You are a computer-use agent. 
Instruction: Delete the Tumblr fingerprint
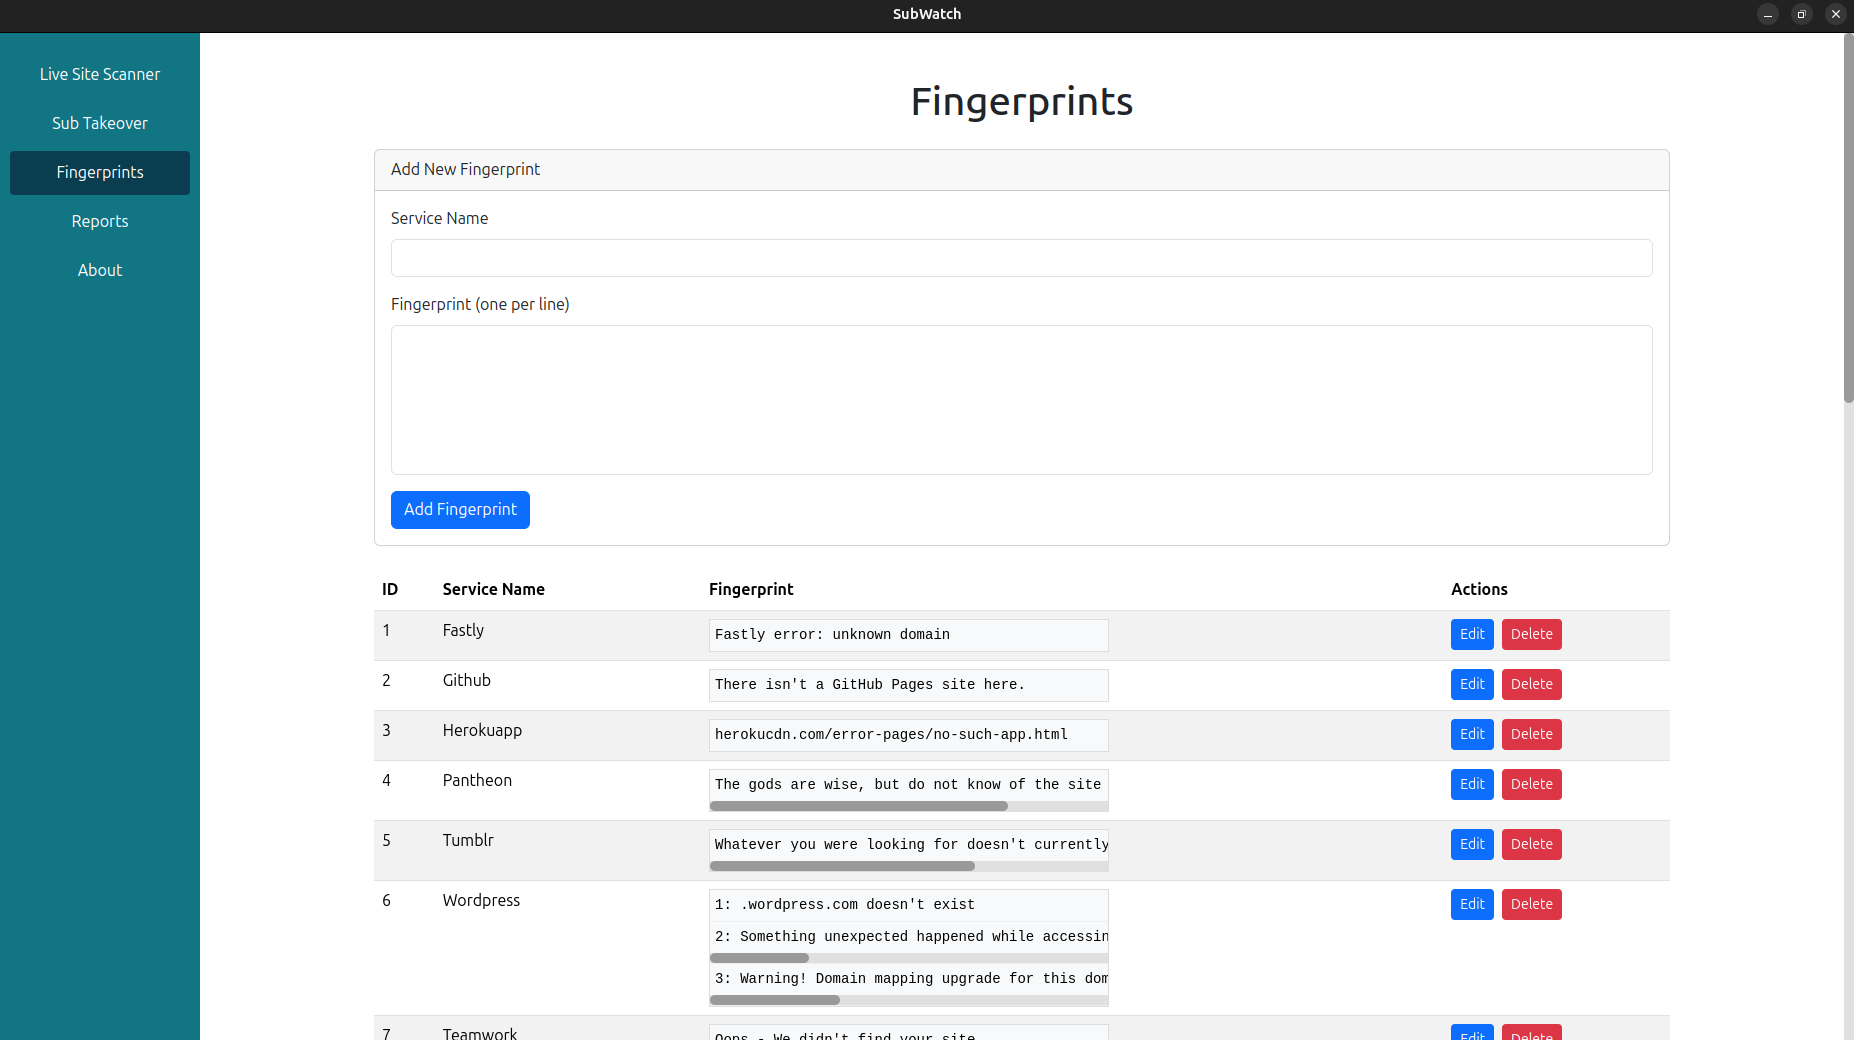pos(1531,844)
